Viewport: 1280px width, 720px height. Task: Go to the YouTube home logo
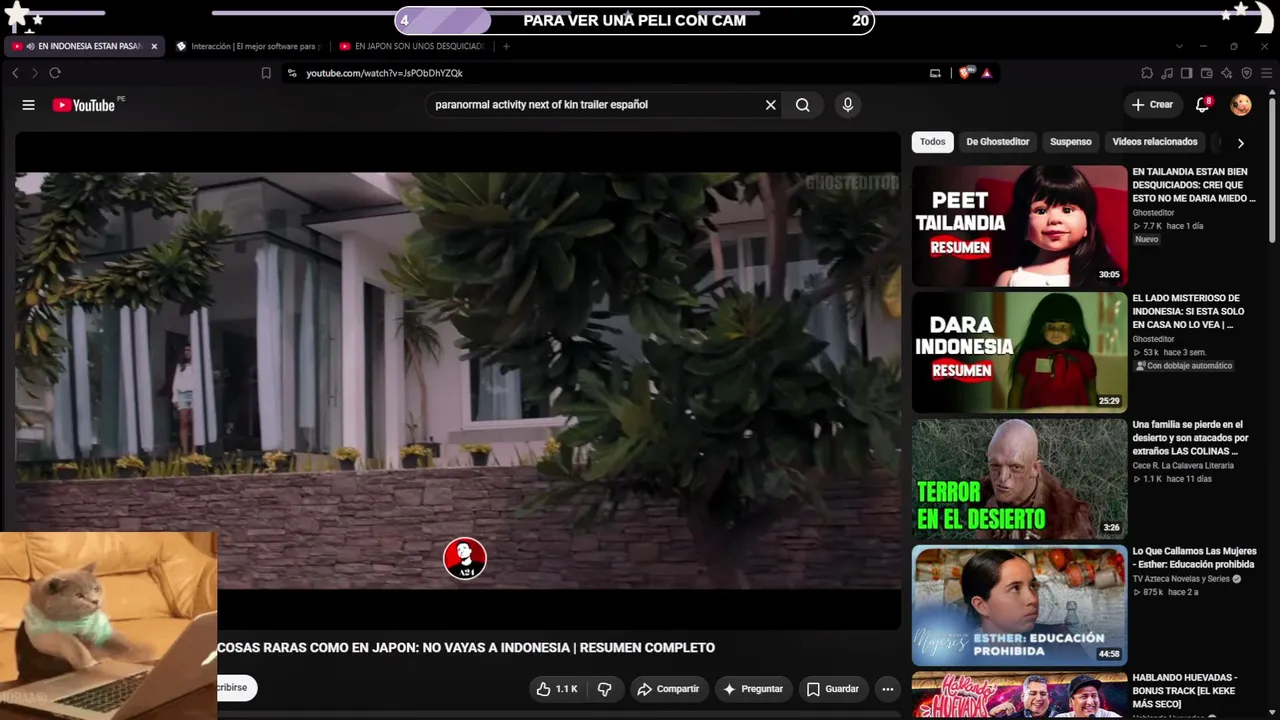click(84, 105)
